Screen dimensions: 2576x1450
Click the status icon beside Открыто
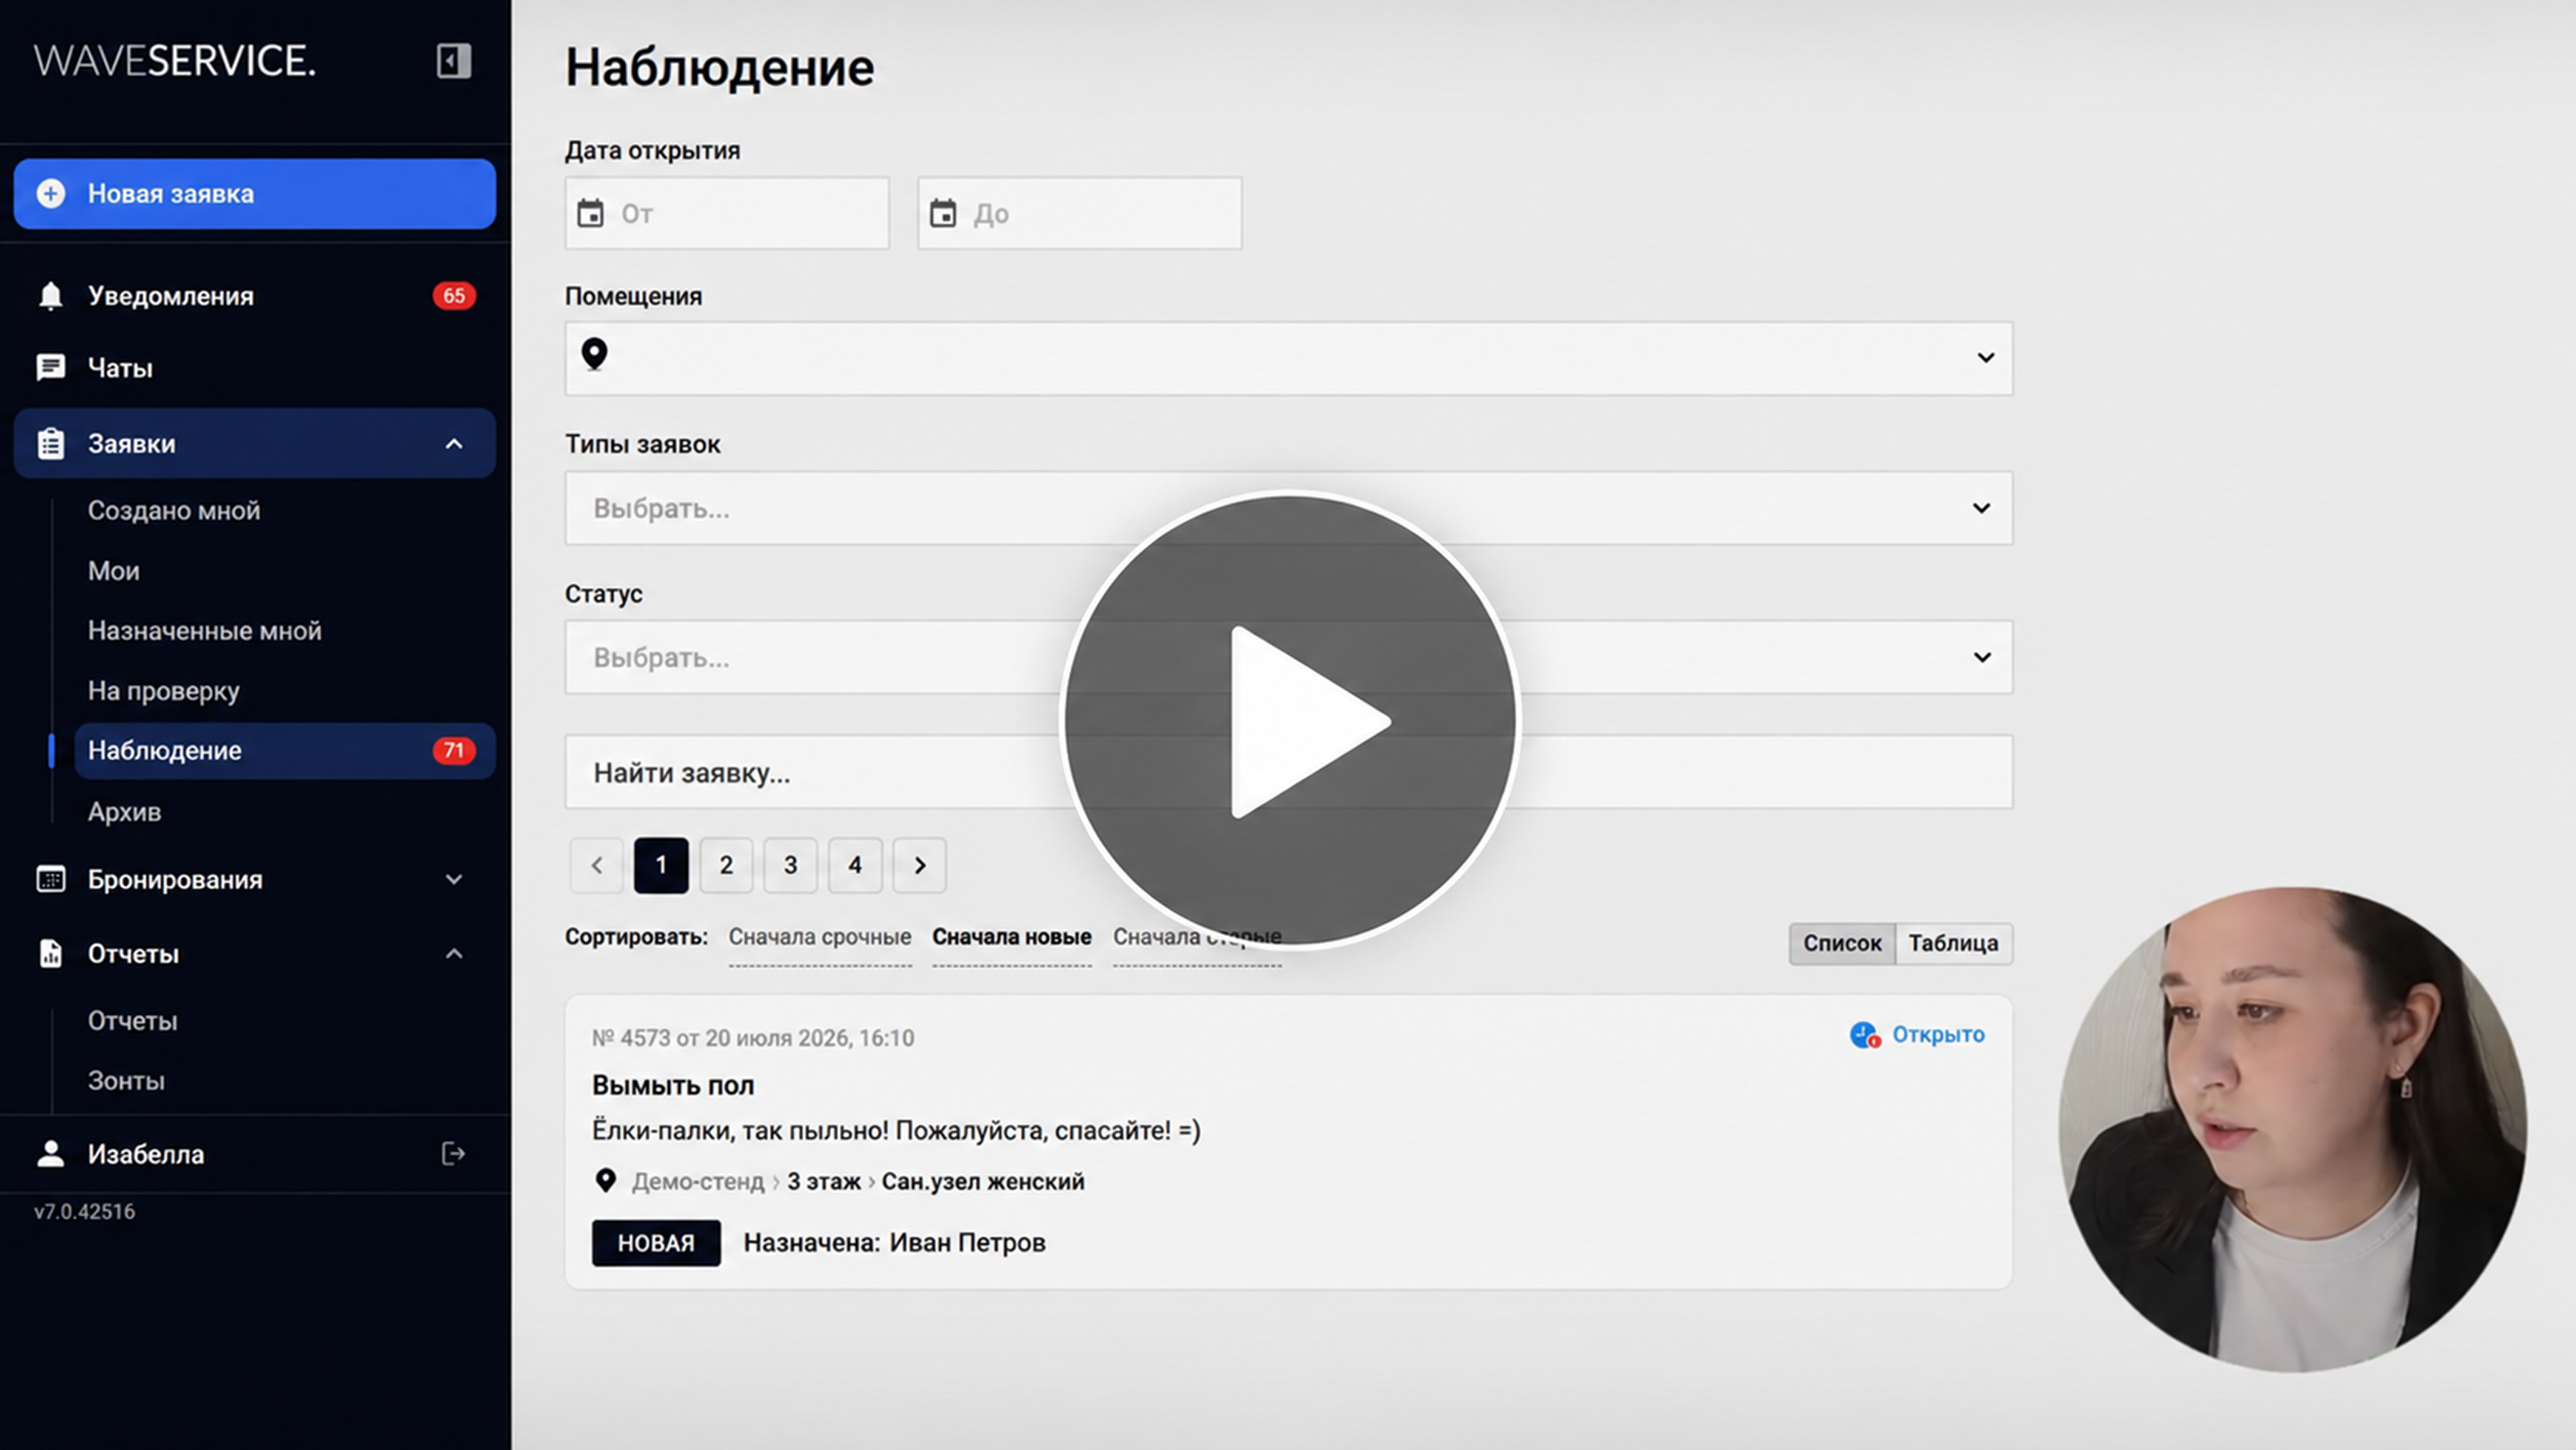pyautogui.click(x=1865, y=1035)
